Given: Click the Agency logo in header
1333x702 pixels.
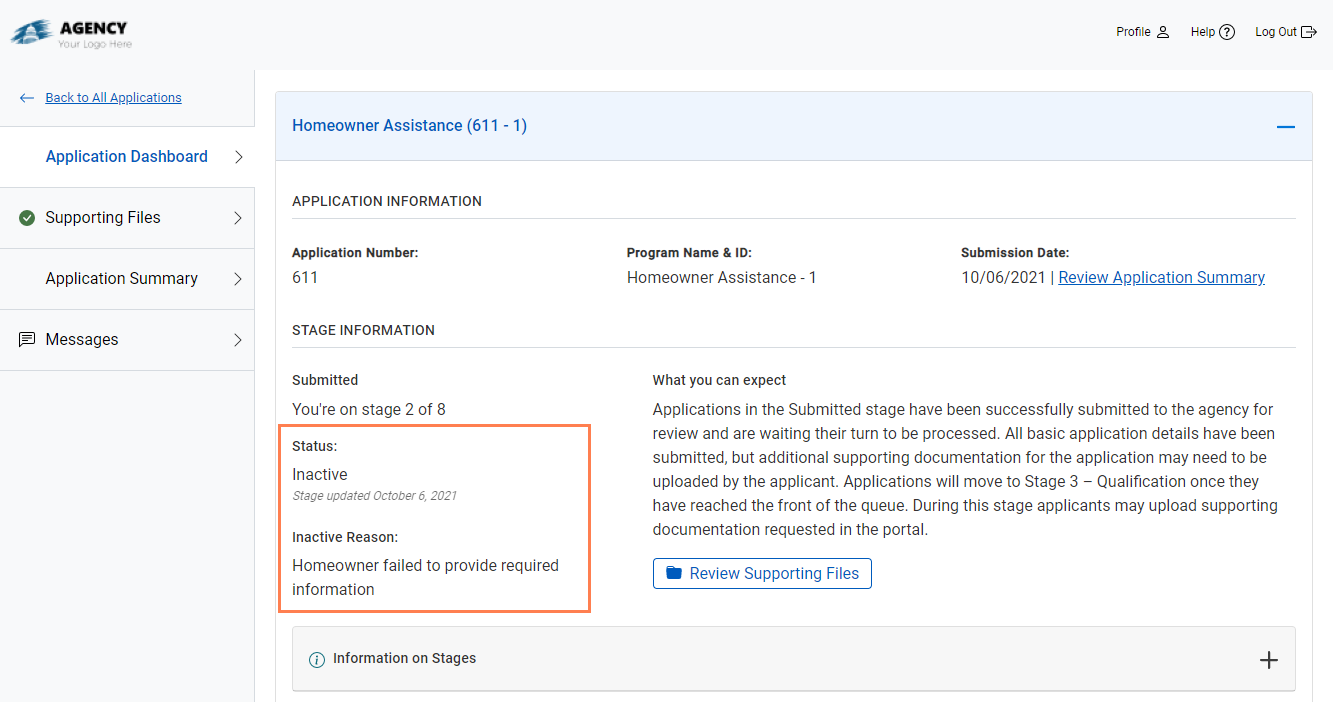Looking at the screenshot, I should click(x=71, y=34).
